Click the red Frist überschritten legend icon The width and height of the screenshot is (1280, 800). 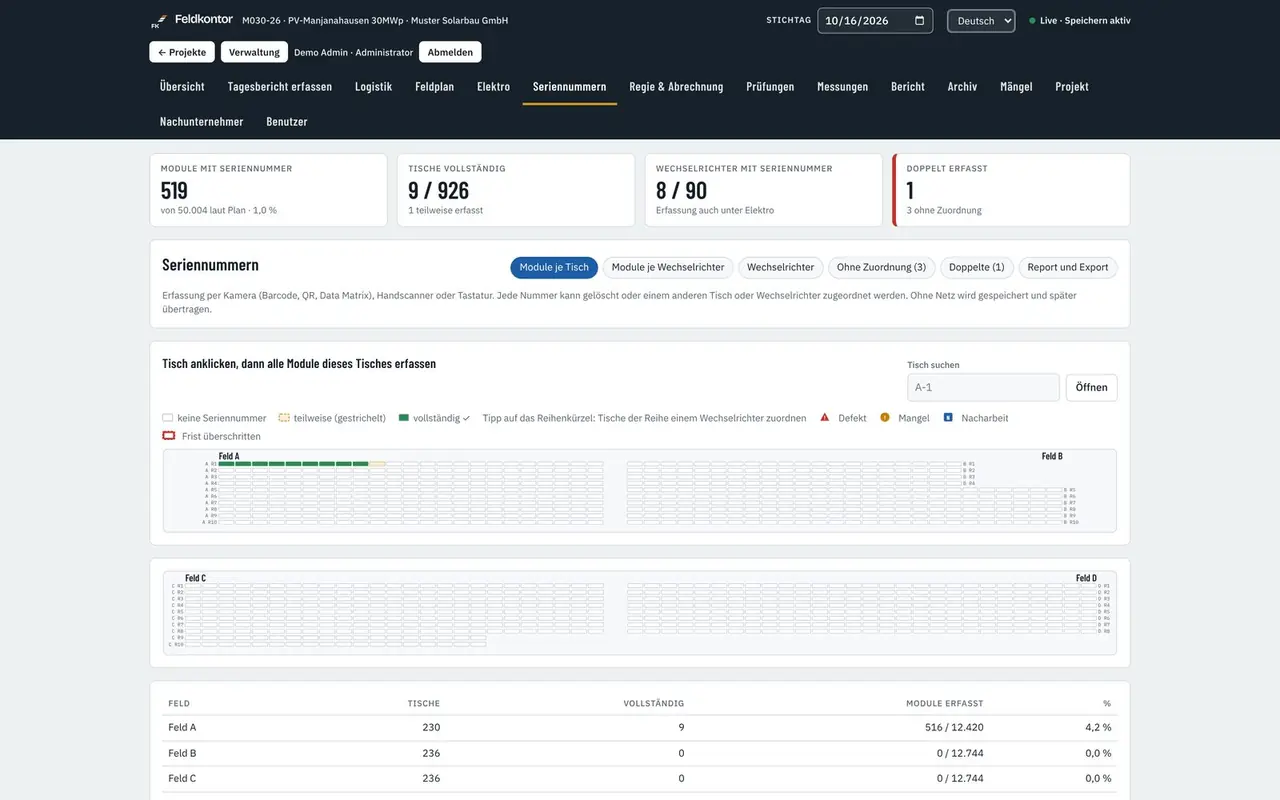click(169, 436)
